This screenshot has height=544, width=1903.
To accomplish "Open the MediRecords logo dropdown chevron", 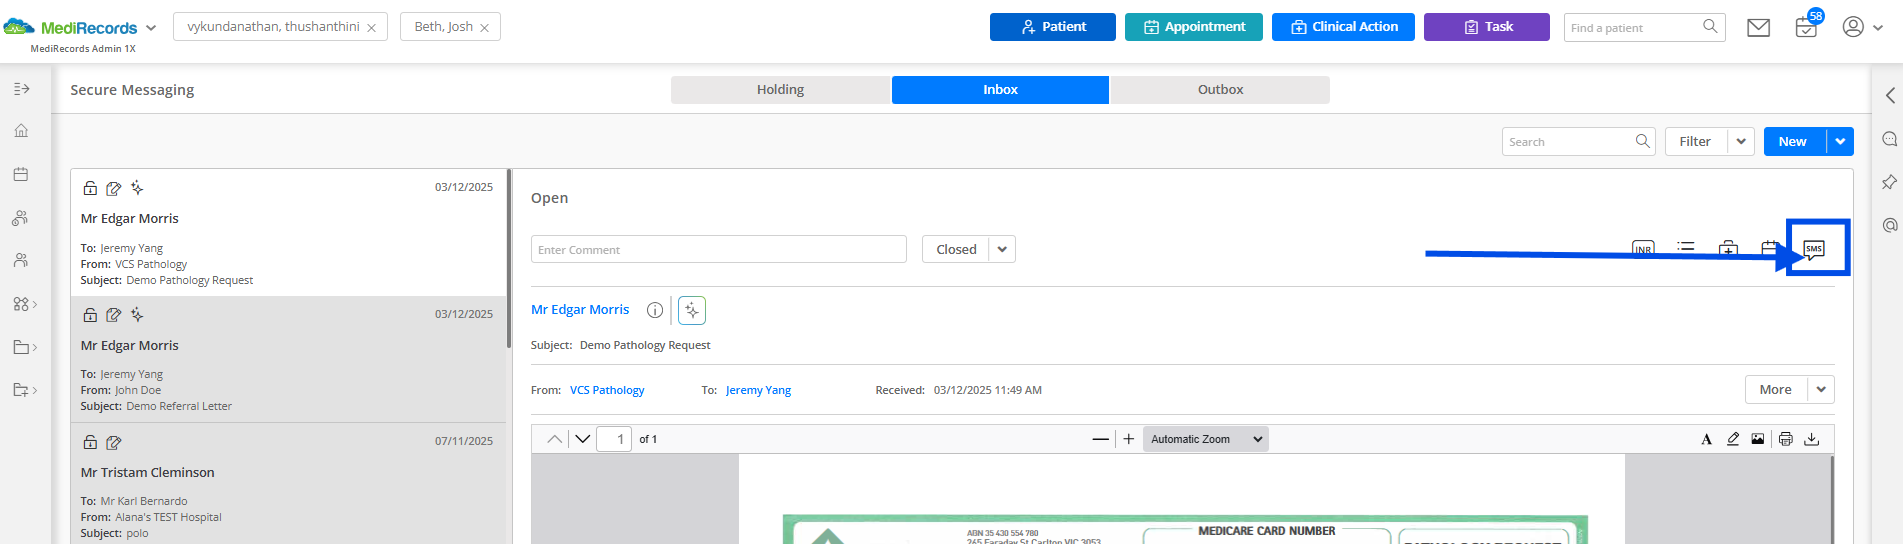I will click(151, 28).
